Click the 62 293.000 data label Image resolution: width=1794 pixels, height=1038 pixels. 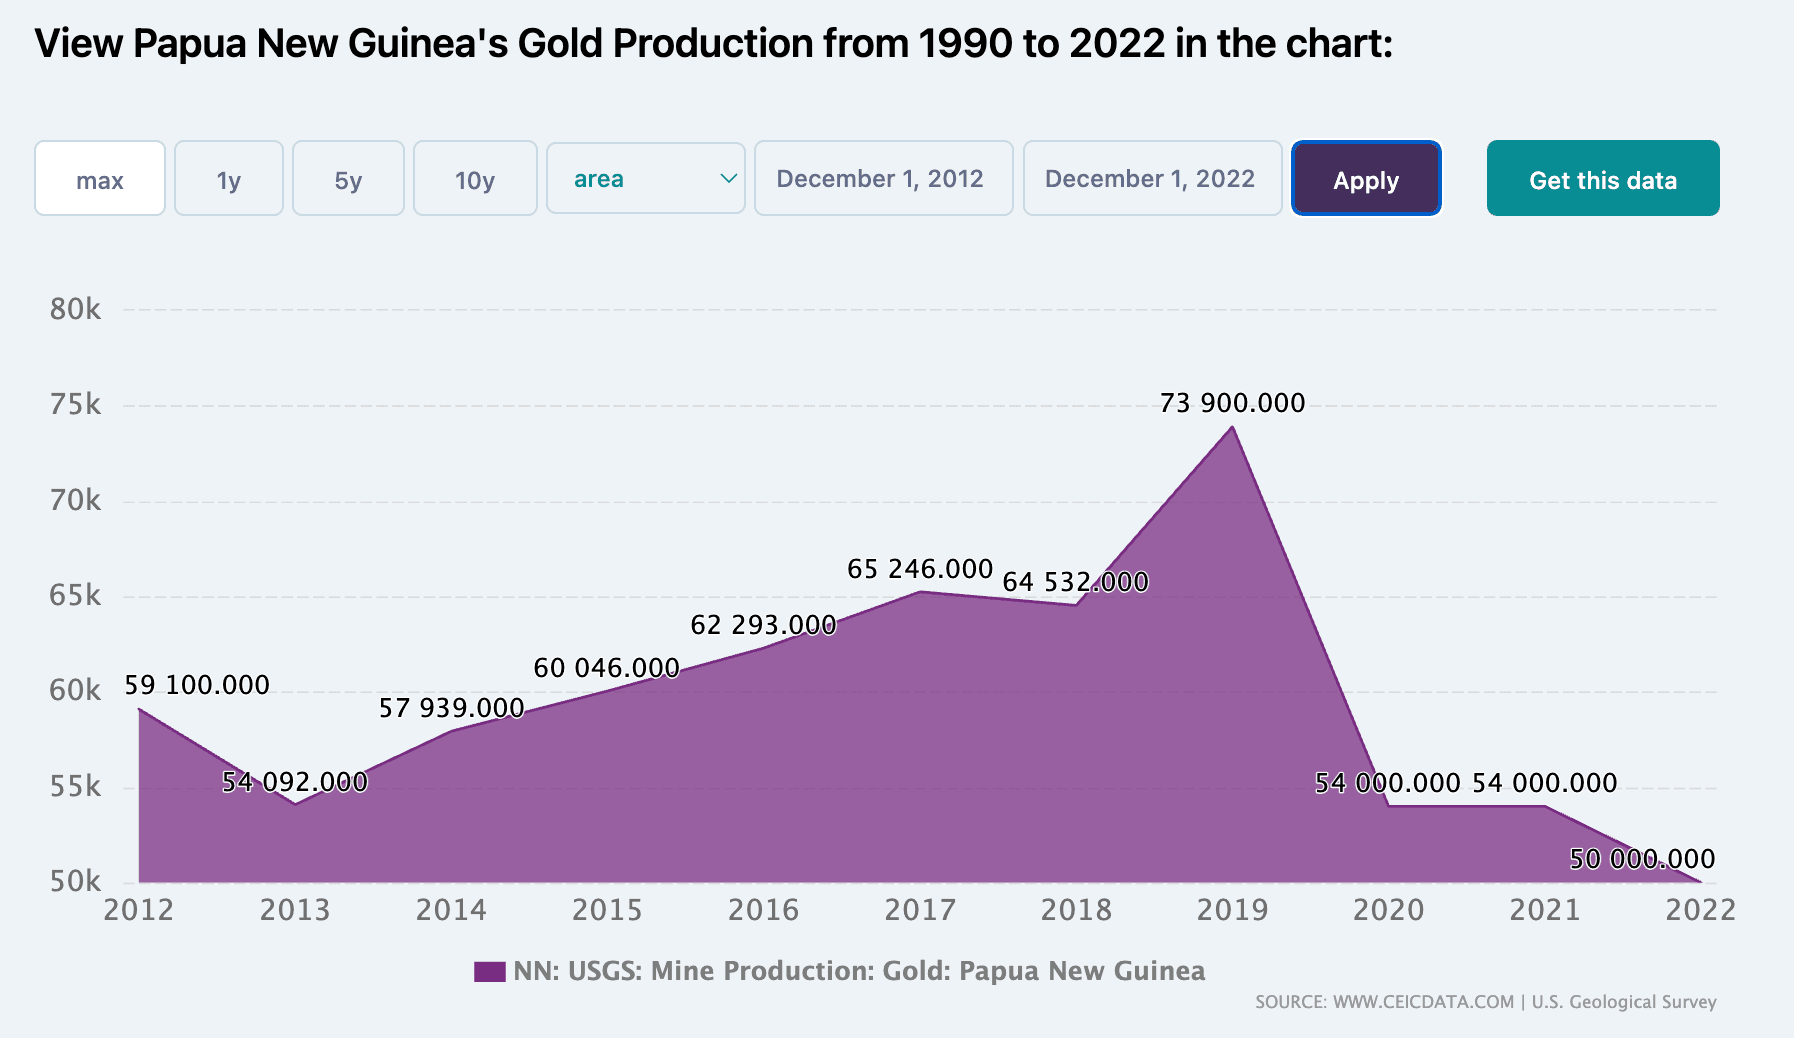pos(763,625)
